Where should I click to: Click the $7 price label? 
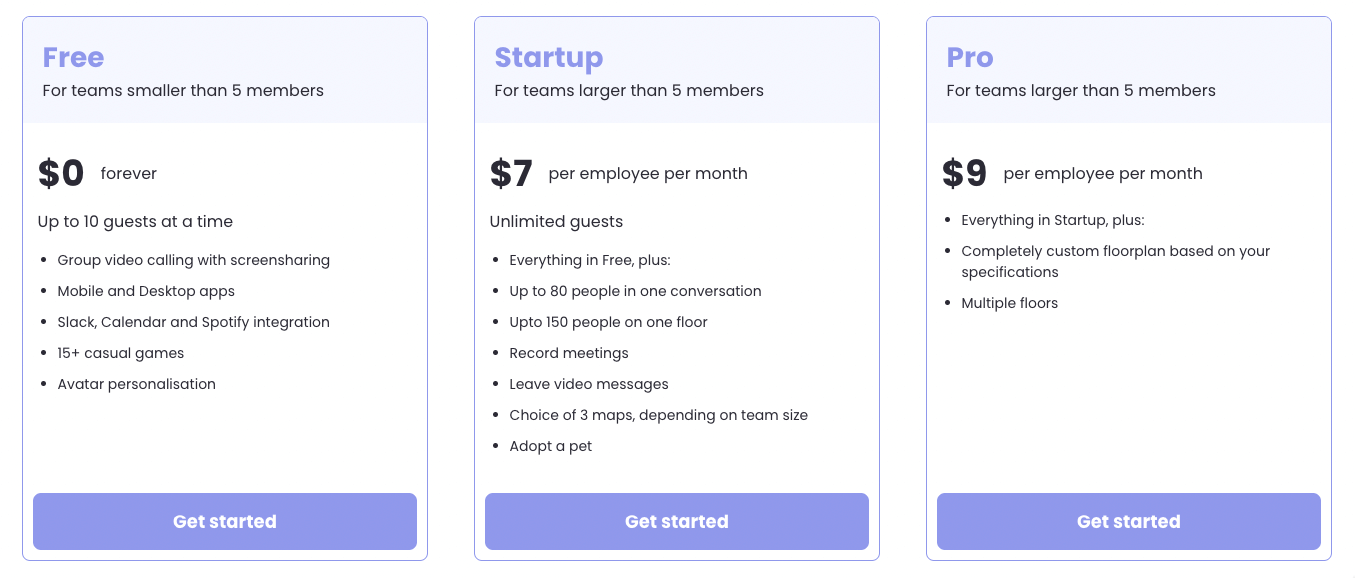coord(511,173)
